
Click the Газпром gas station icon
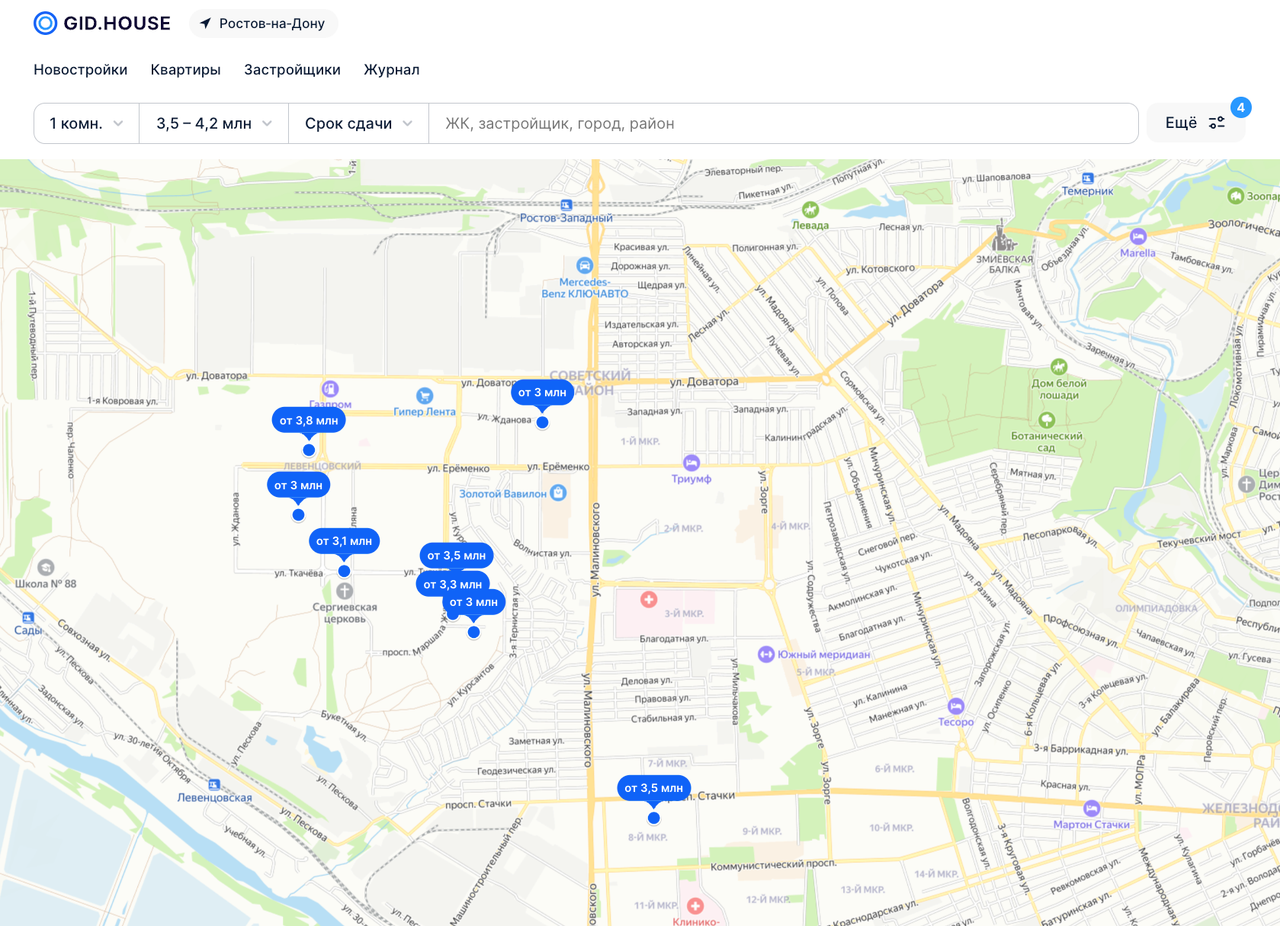[330, 389]
